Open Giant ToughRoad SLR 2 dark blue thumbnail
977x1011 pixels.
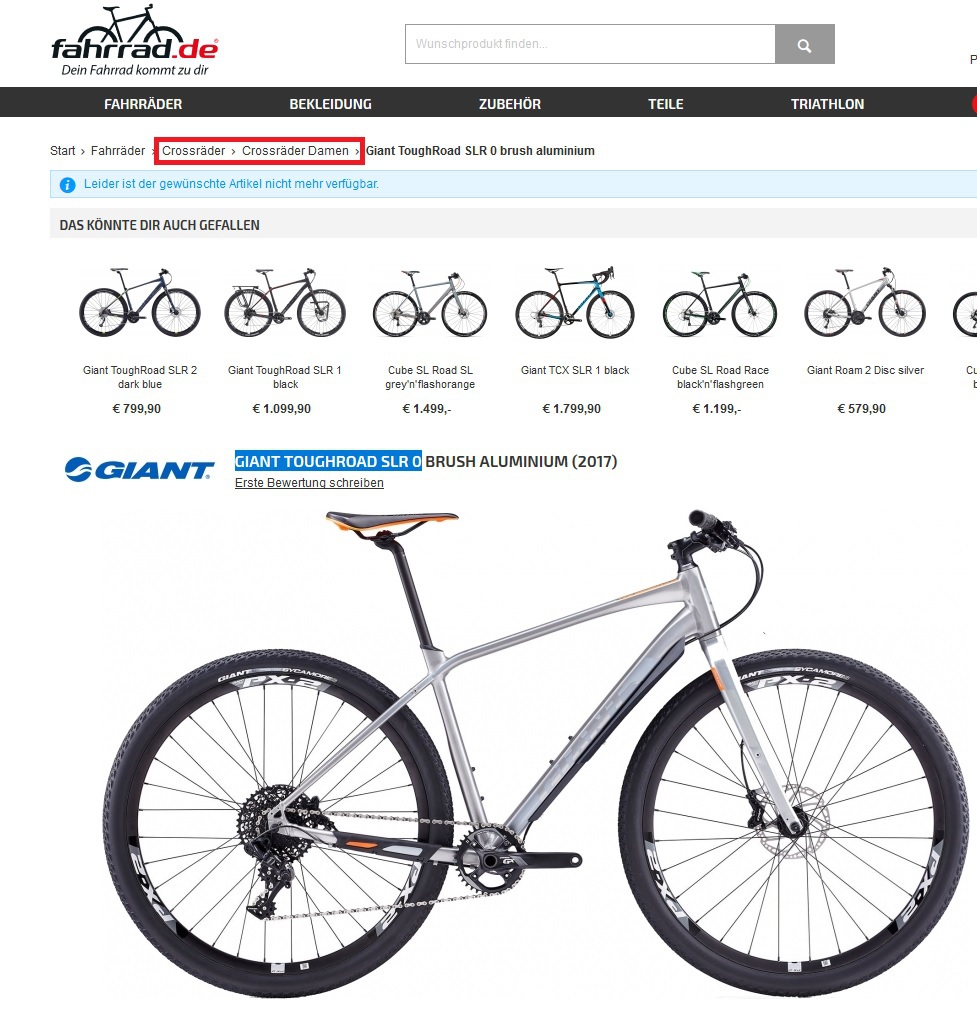[140, 303]
